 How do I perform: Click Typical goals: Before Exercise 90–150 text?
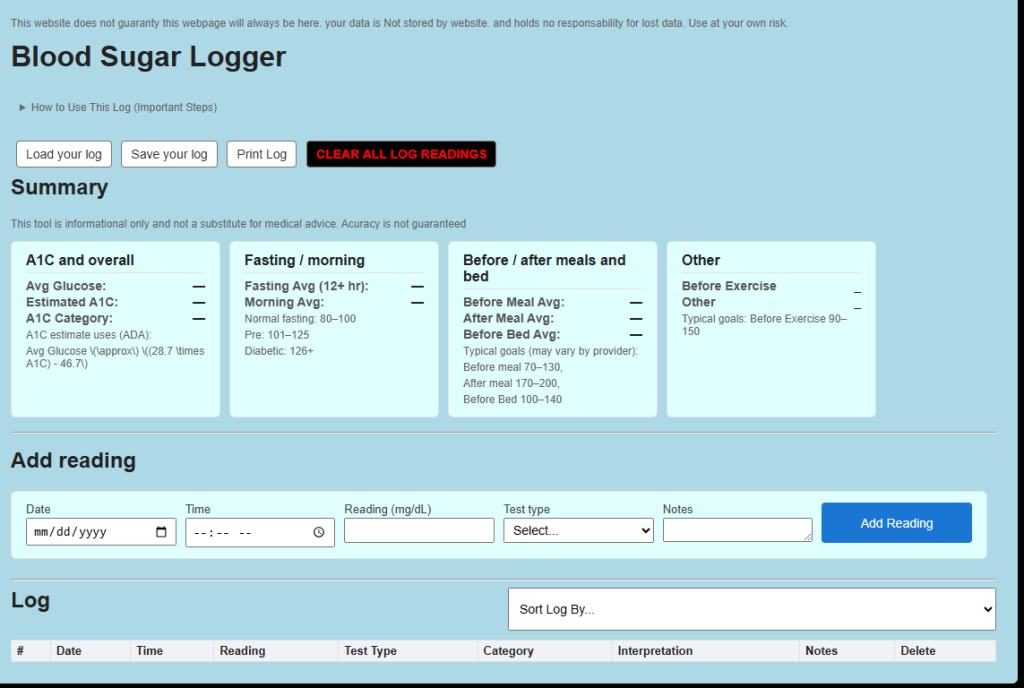click(764, 325)
